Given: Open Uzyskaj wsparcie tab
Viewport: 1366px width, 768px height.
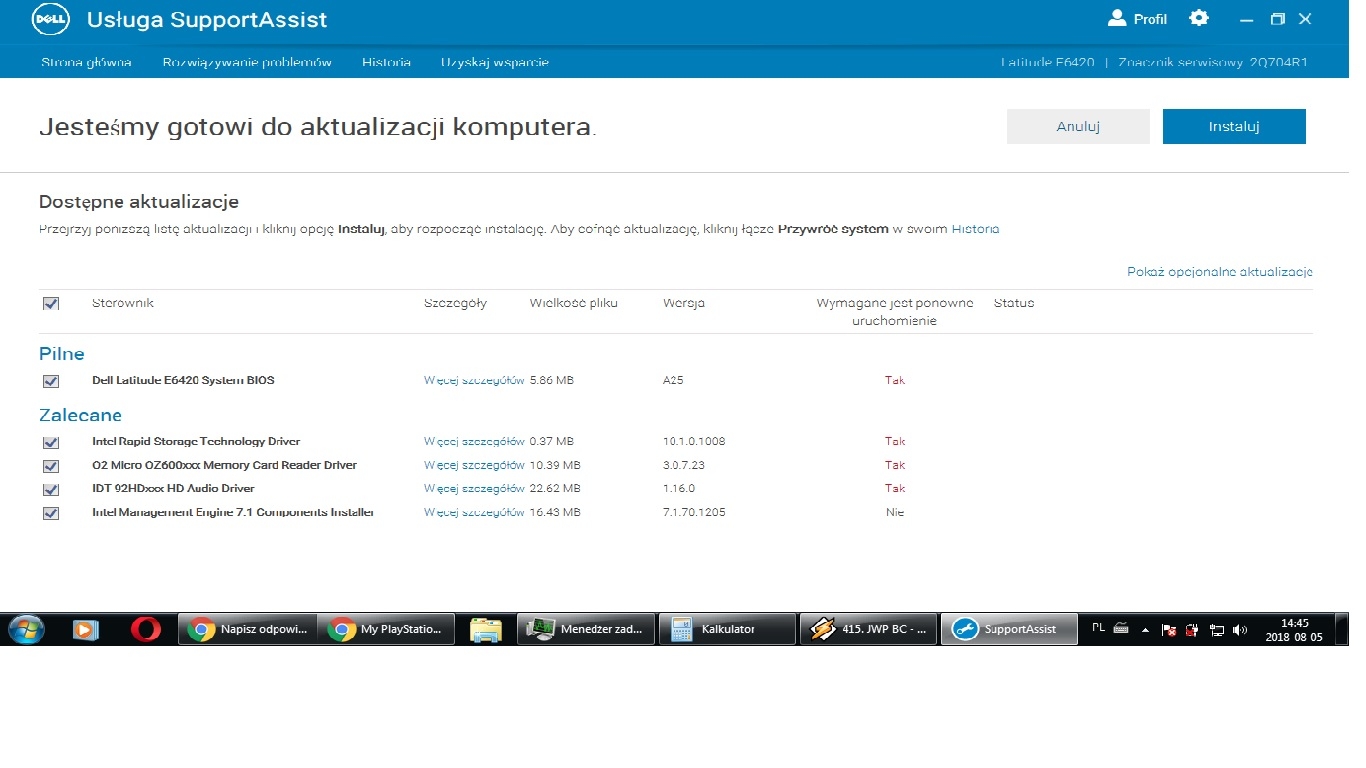Looking at the screenshot, I should [495, 62].
